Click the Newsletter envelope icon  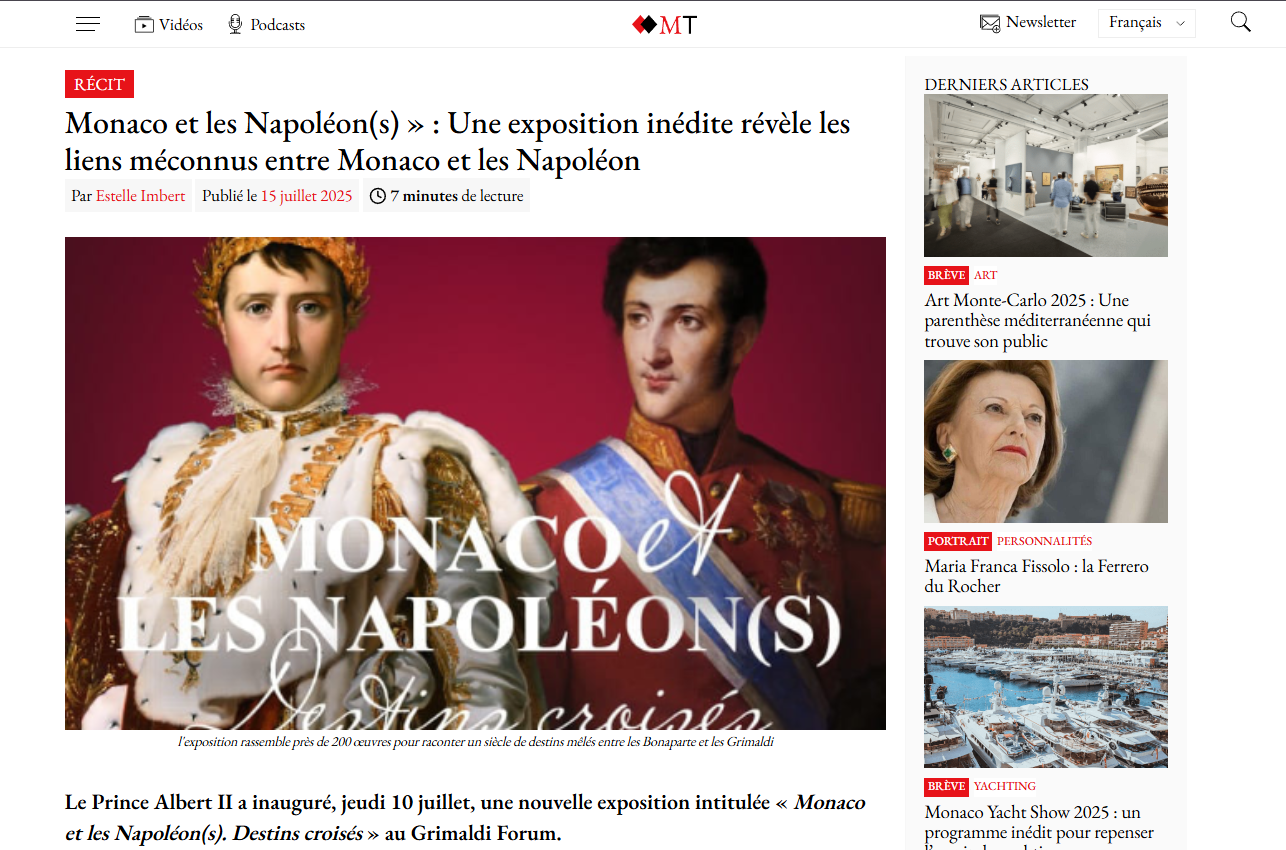tap(990, 23)
